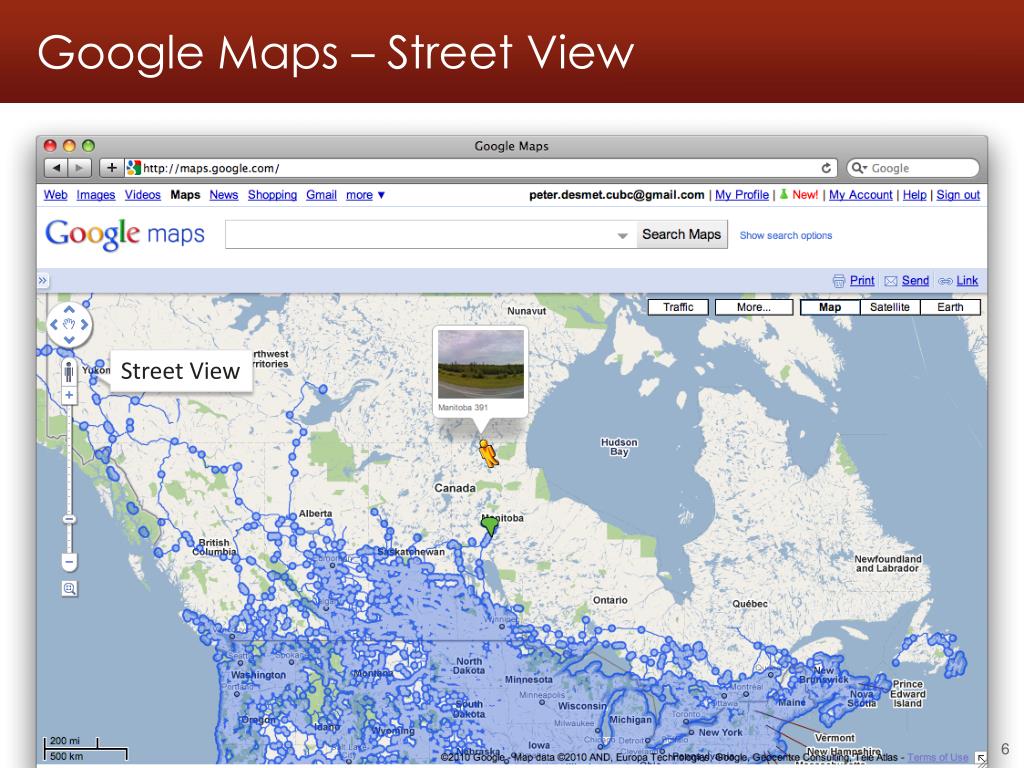Open the More... layers menu
This screenshot has width=1024, height=768.
pos(754,307)
